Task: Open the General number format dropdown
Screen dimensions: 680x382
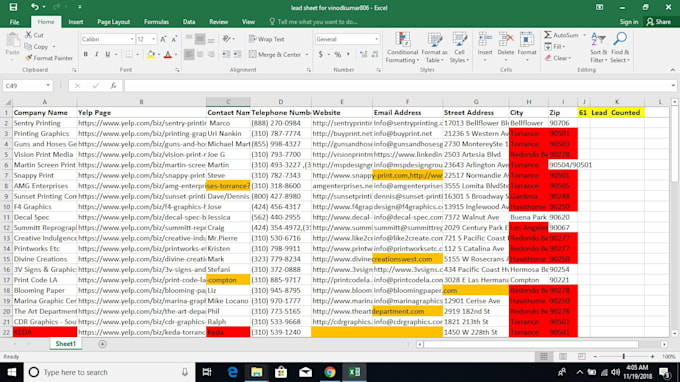Action: point(376,39)
